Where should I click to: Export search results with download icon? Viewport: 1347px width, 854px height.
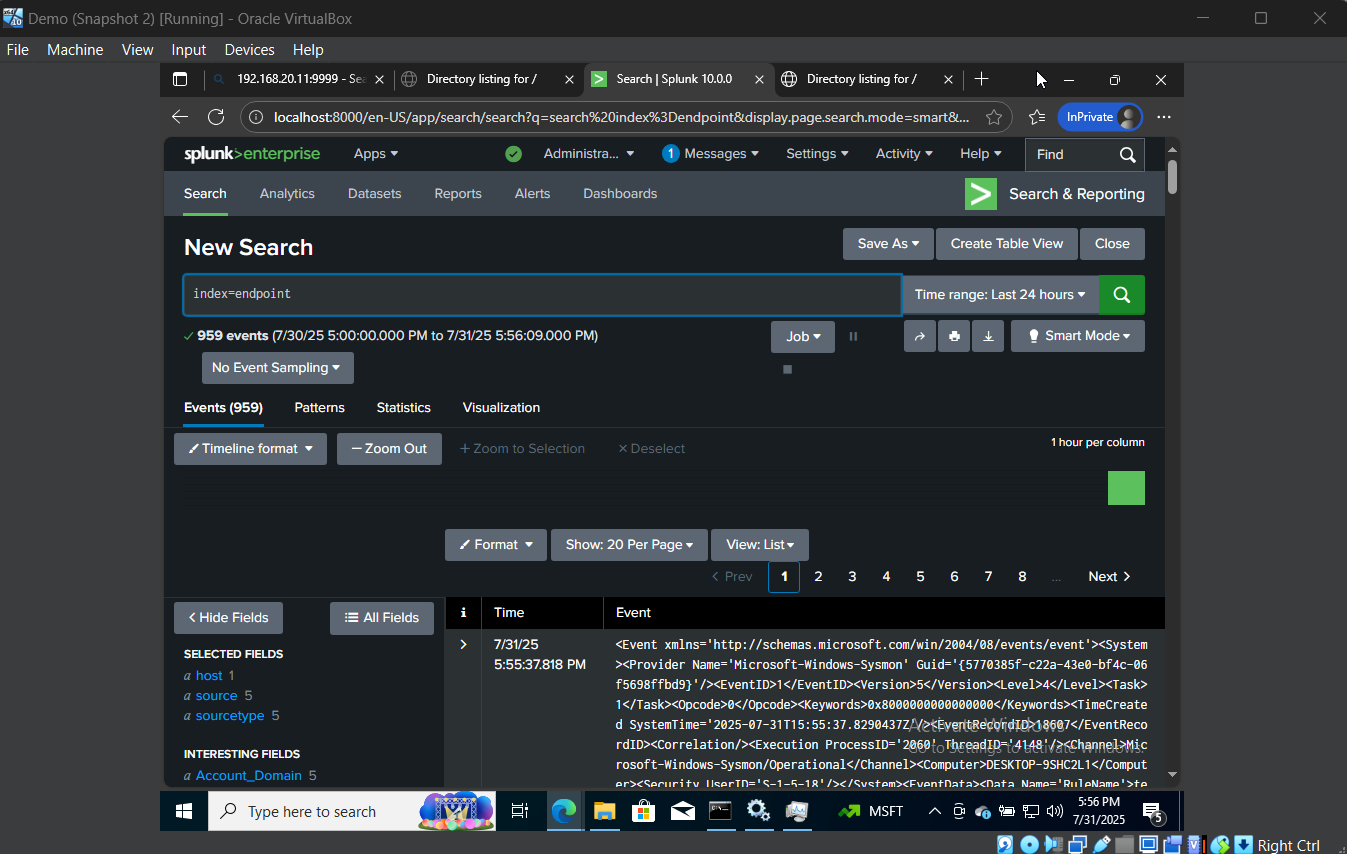tap(988, 336)
